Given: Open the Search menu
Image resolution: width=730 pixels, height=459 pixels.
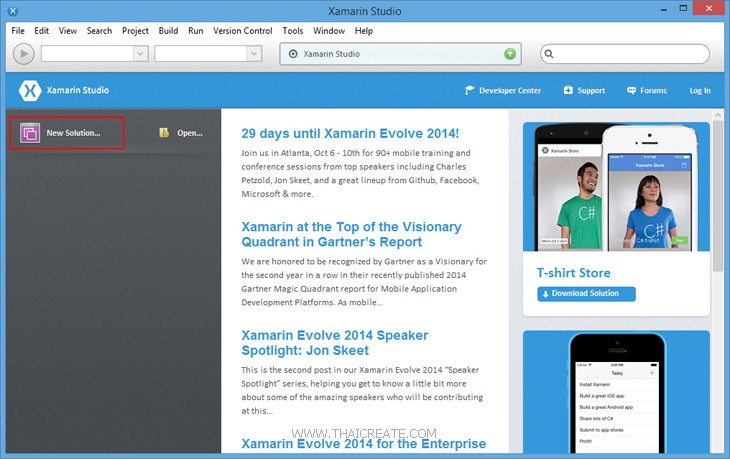Looking at the screenshot, I should [x=99, y=31].
